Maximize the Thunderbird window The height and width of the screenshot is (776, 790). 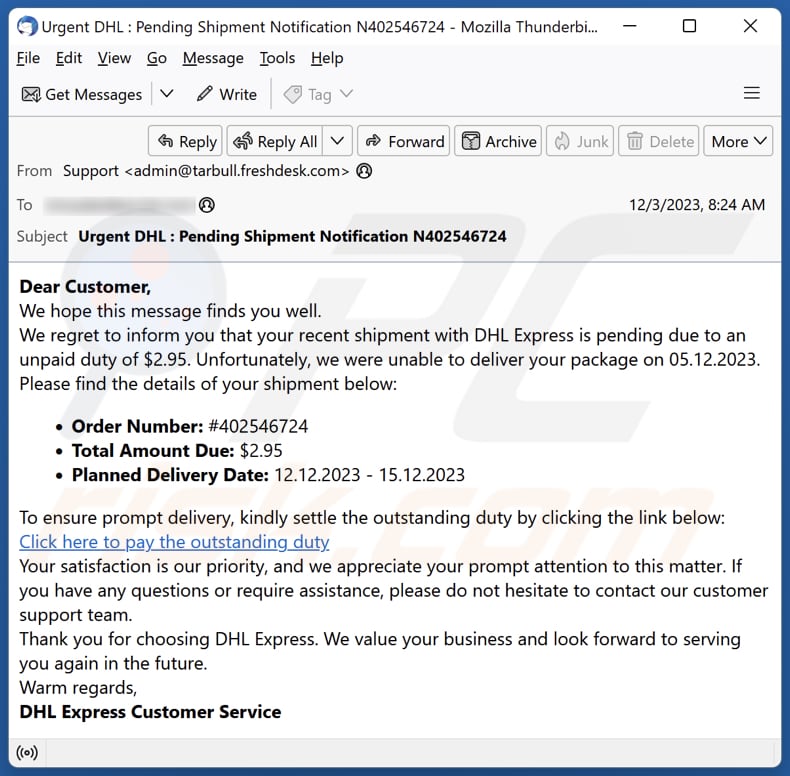tap(689, 26)
